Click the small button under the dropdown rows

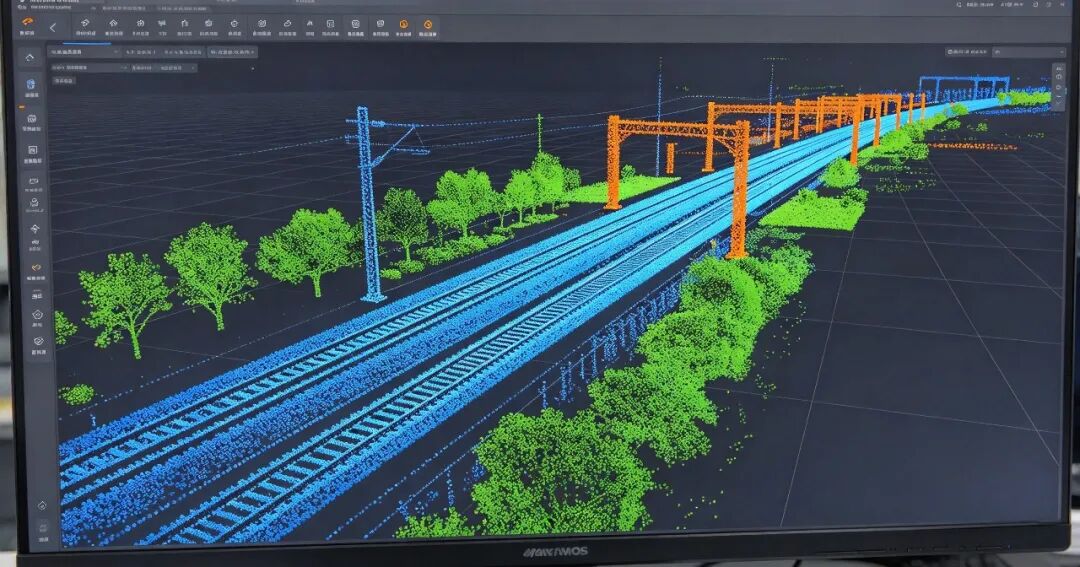[64, 81]
